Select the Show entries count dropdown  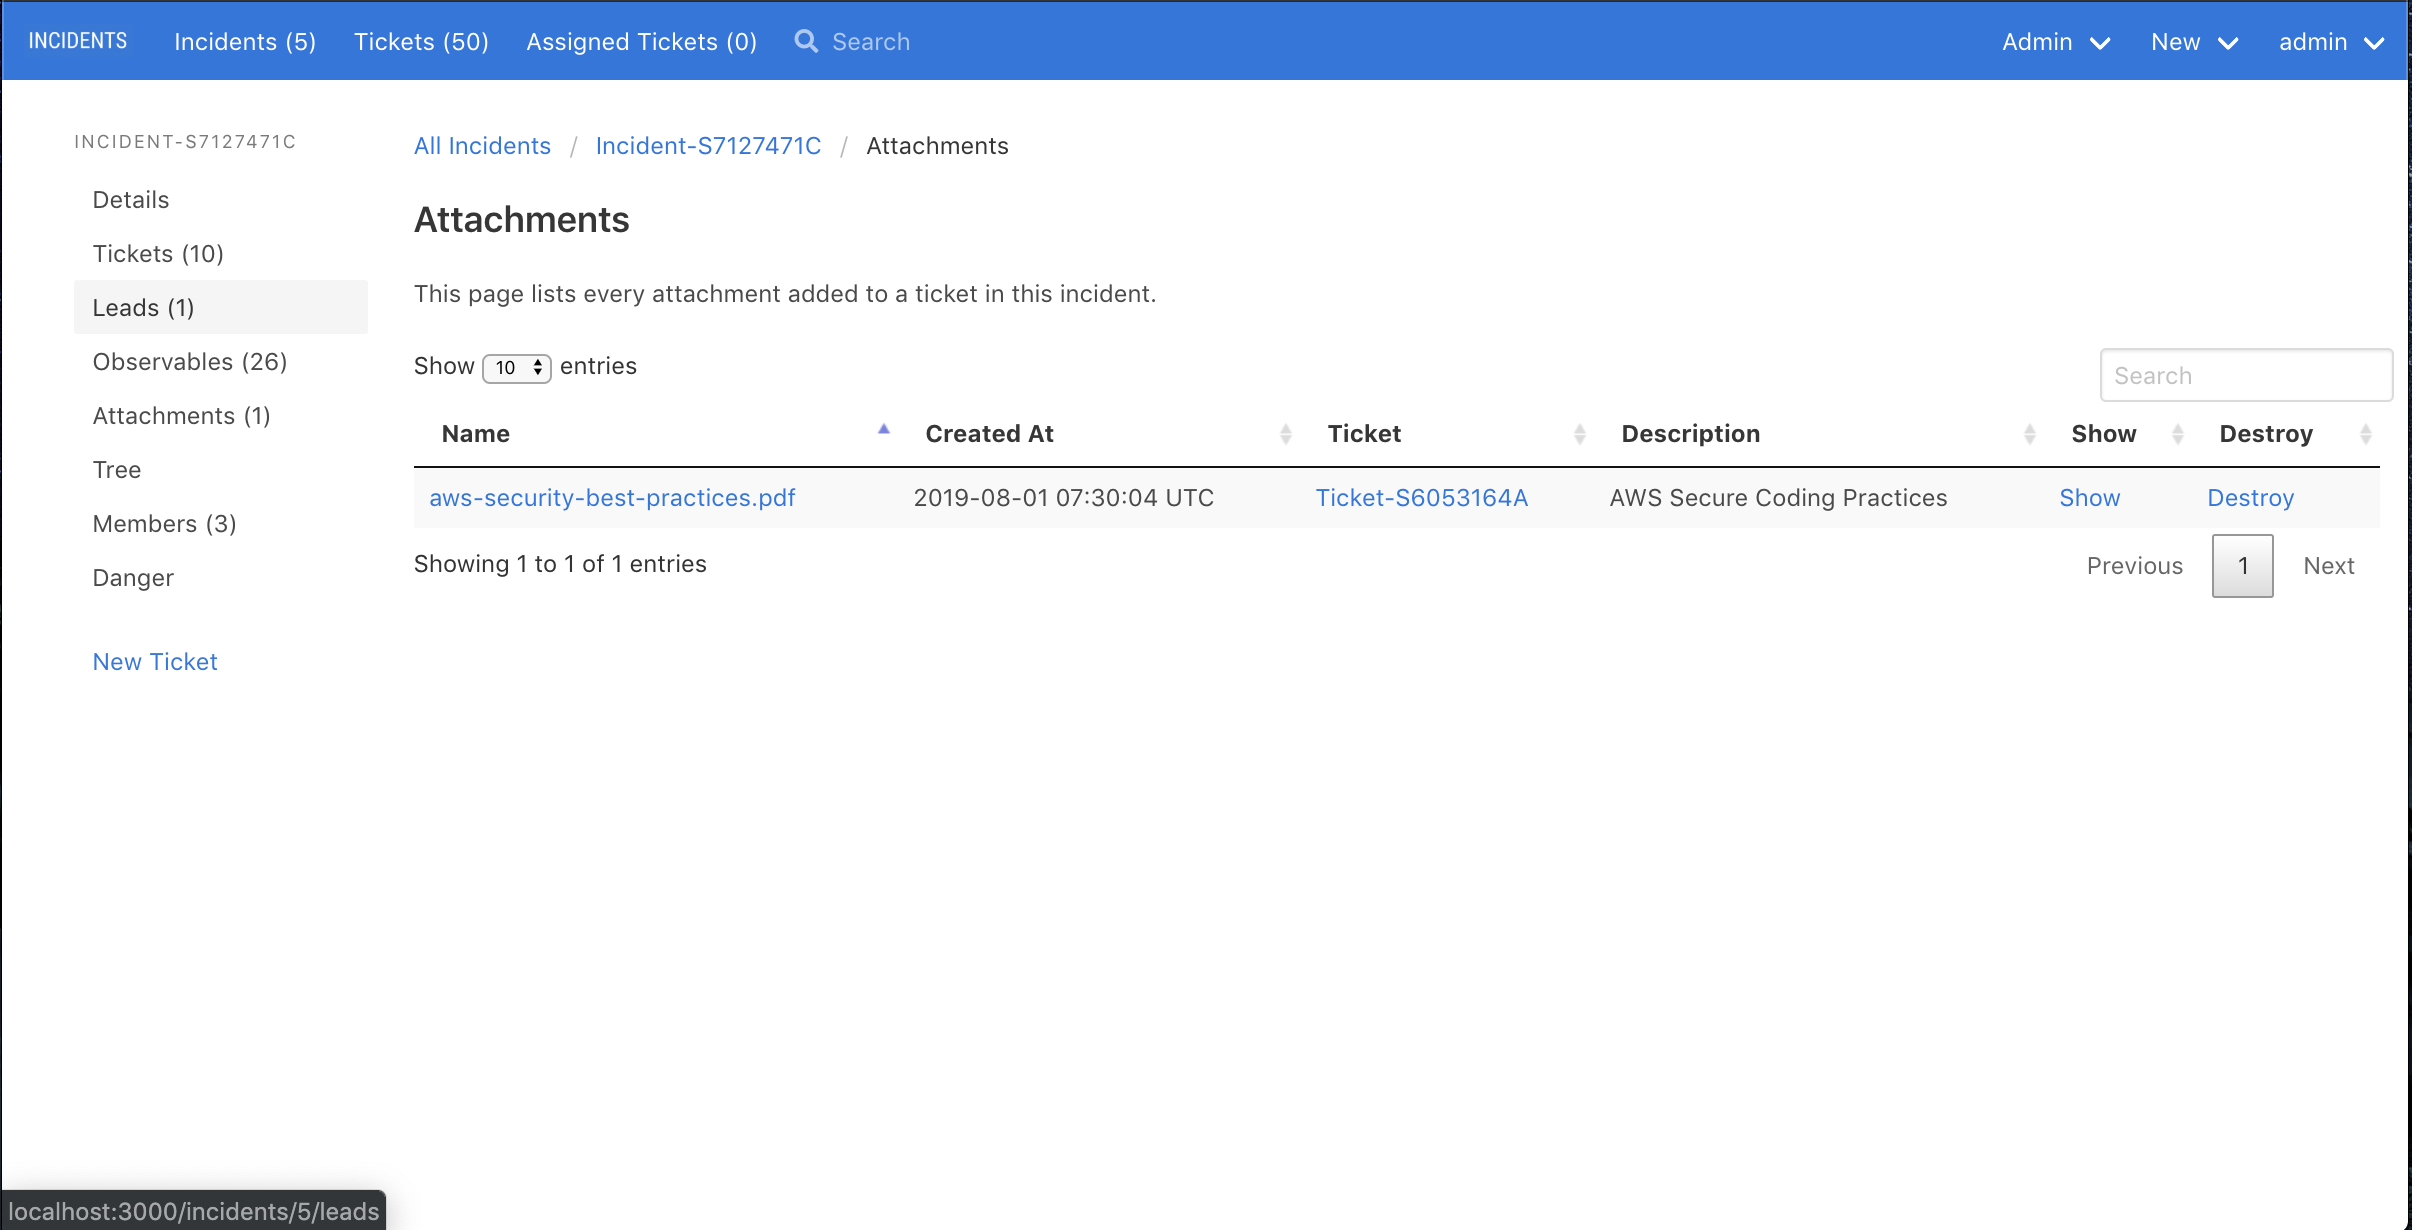pyautogui.click(x=514, y=367)
